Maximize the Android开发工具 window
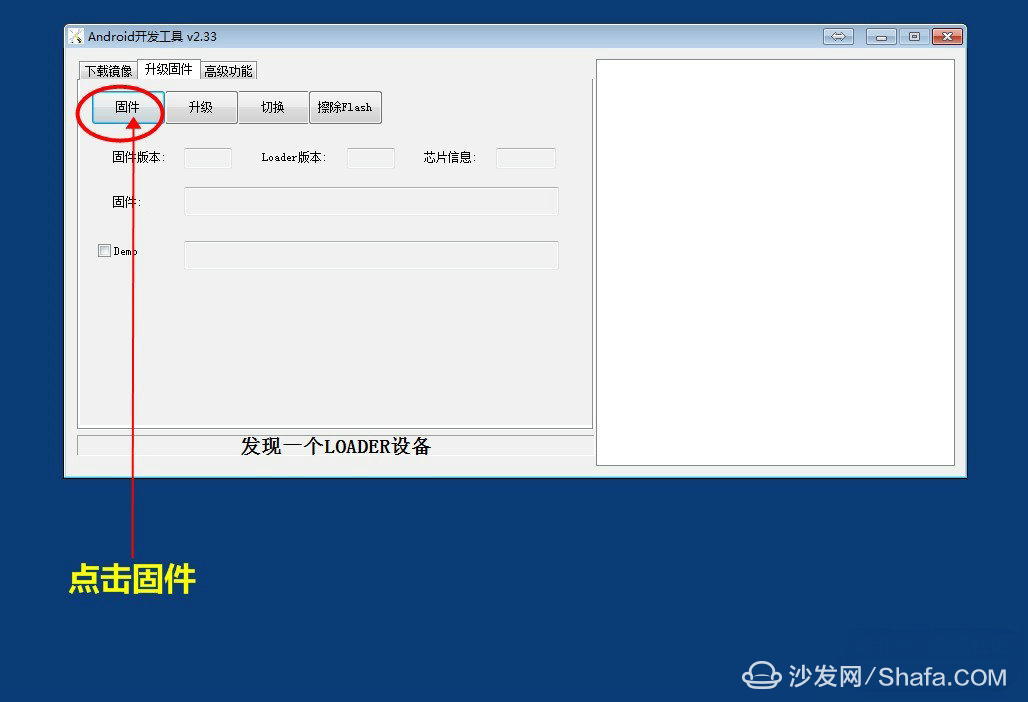Image resolution: width=1028 pixels, height=702 pixels. pyautogui.click(x=914, y=37)
